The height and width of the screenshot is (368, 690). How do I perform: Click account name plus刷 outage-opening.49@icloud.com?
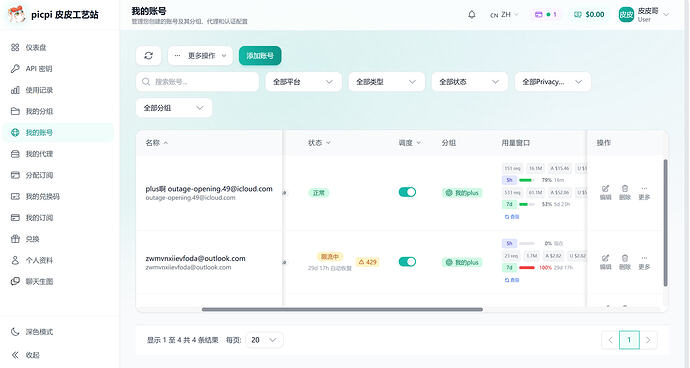[x=209, y=189]
